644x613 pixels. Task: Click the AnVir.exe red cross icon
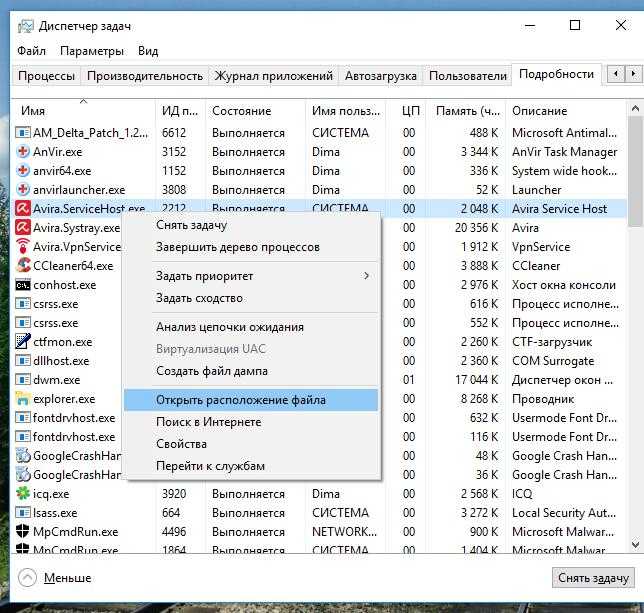coord(23,152)
